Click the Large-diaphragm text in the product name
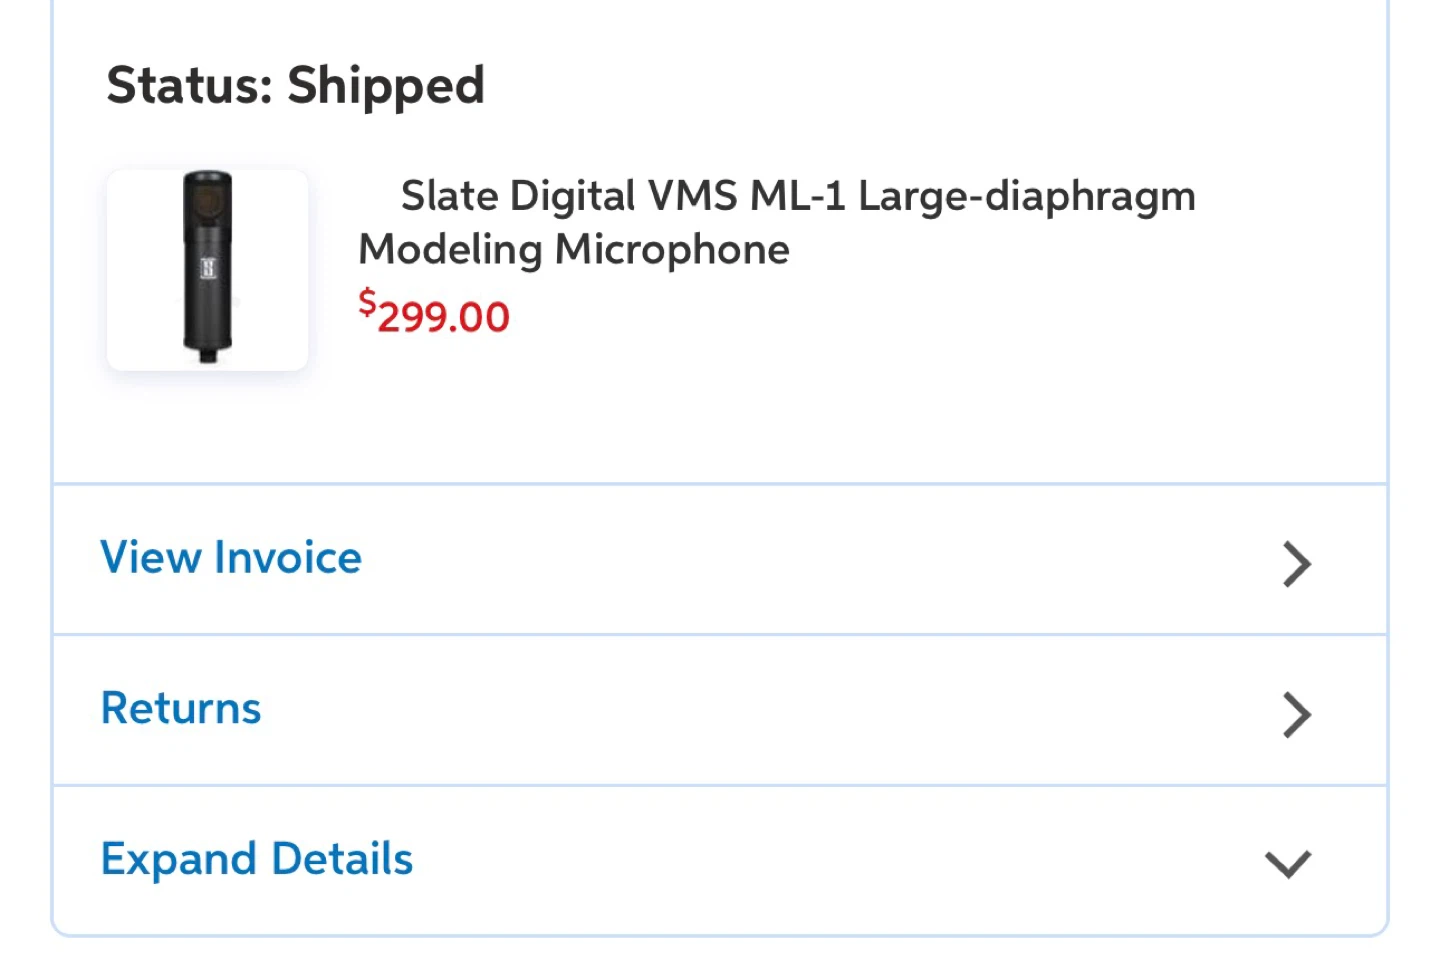The width and height of the screenshot is (1440, 960). pos(1027,197)
